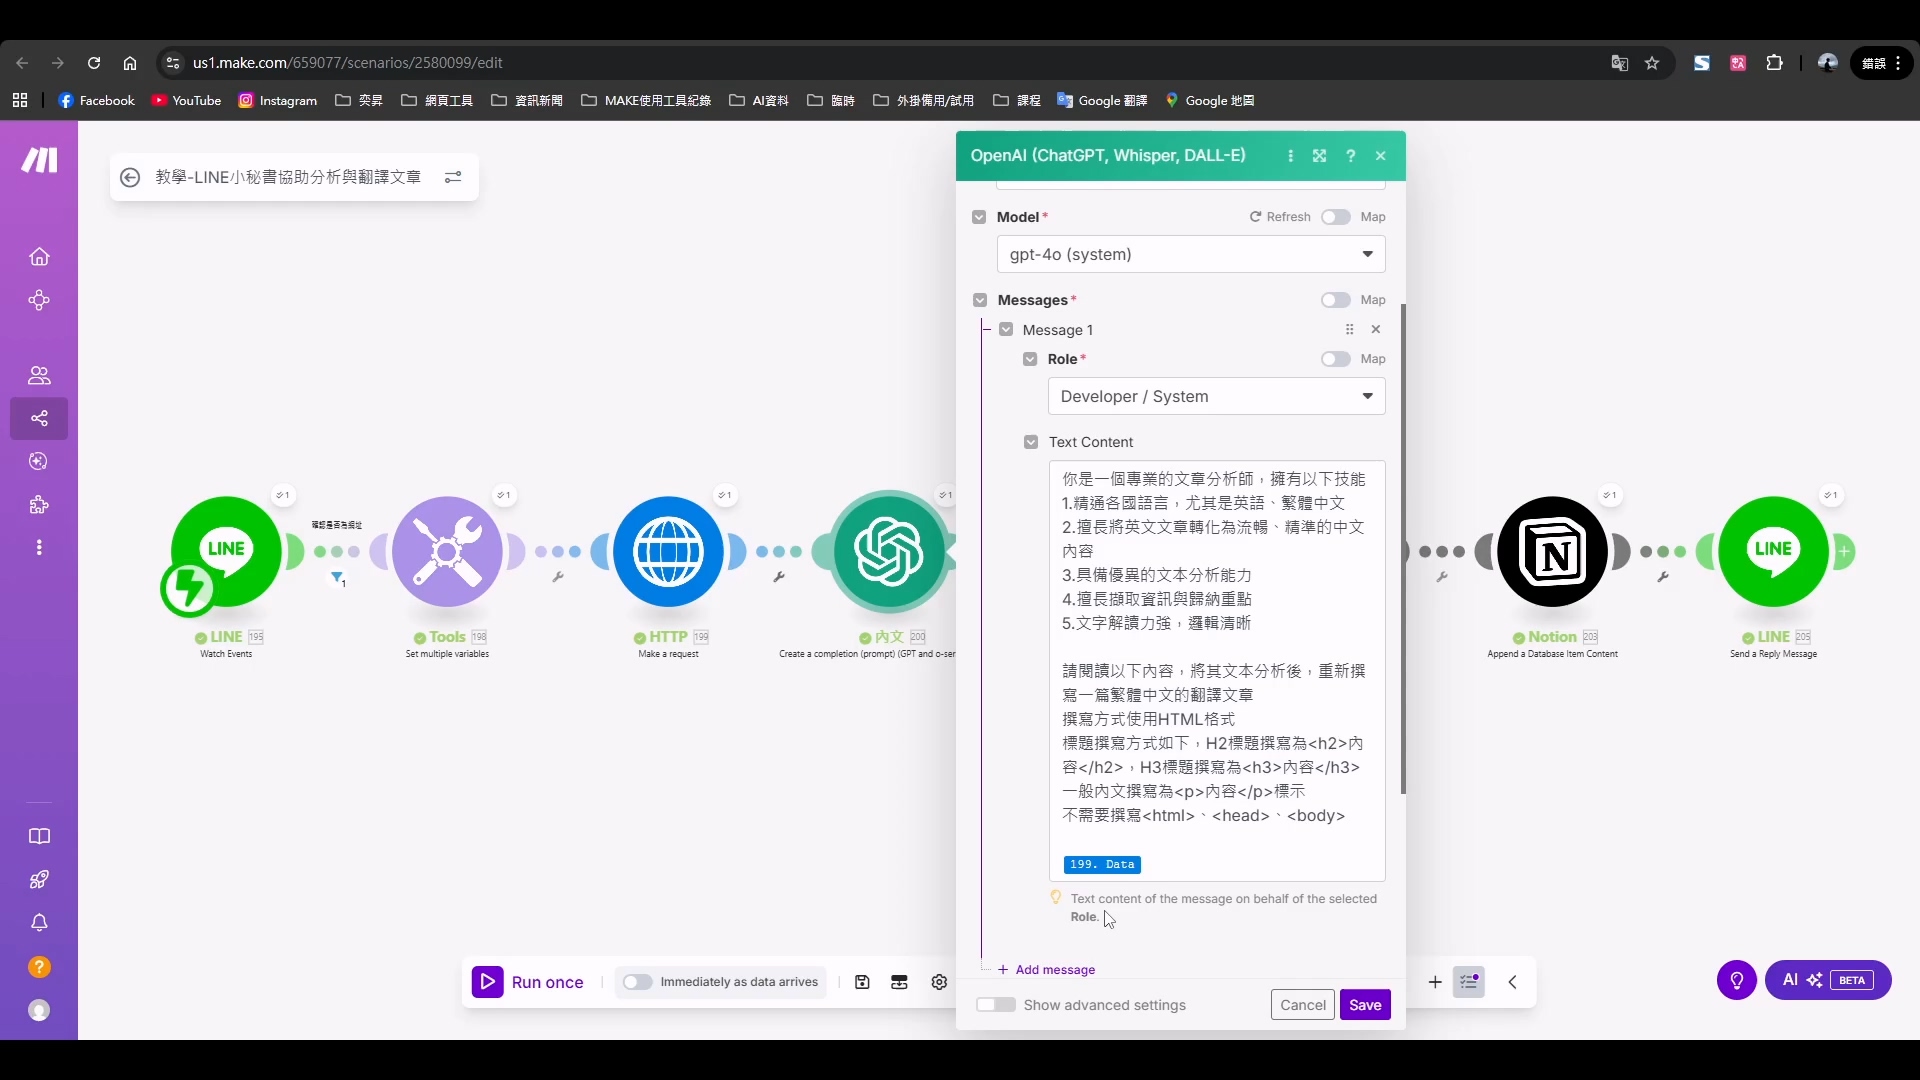
Task: Toggle Map switch for Role field
Action: pyautogui.click(x=1335, y=359)
